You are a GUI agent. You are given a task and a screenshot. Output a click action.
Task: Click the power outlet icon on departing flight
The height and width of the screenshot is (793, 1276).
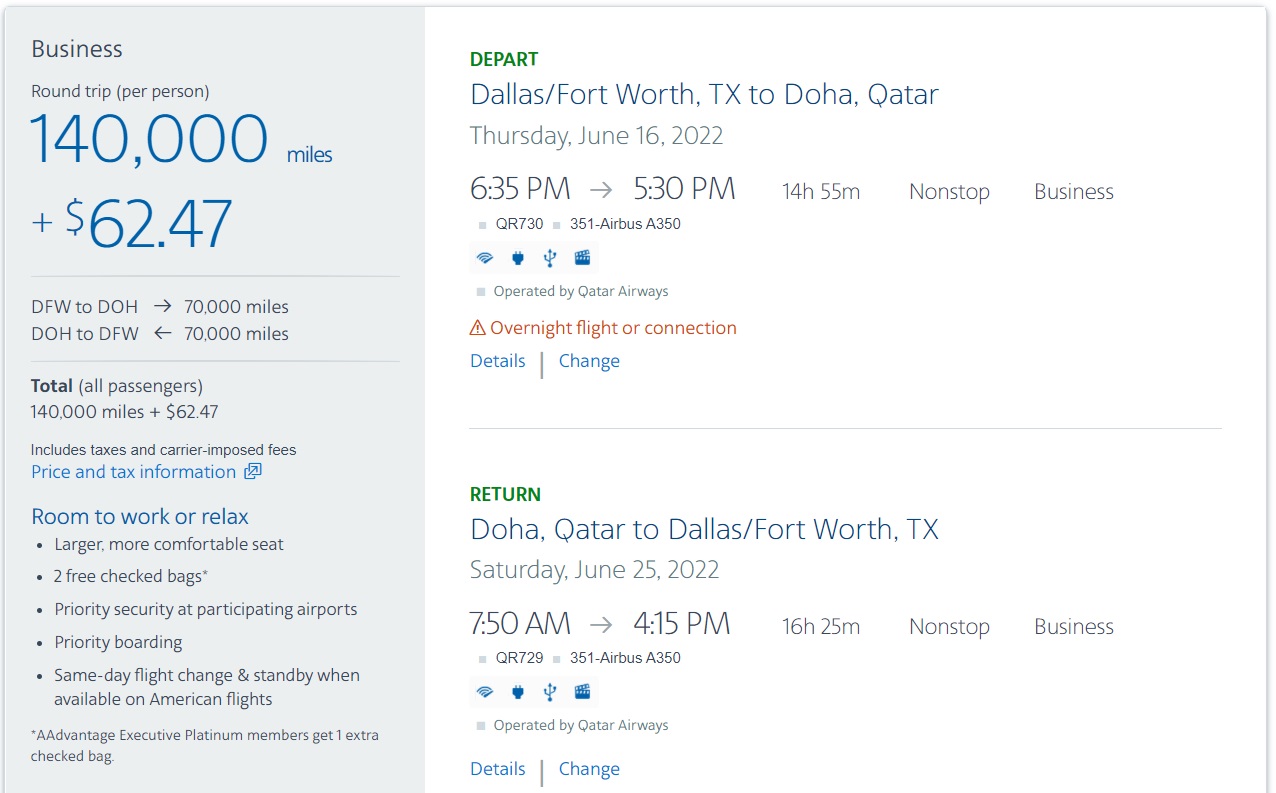[x=517, y=258]
